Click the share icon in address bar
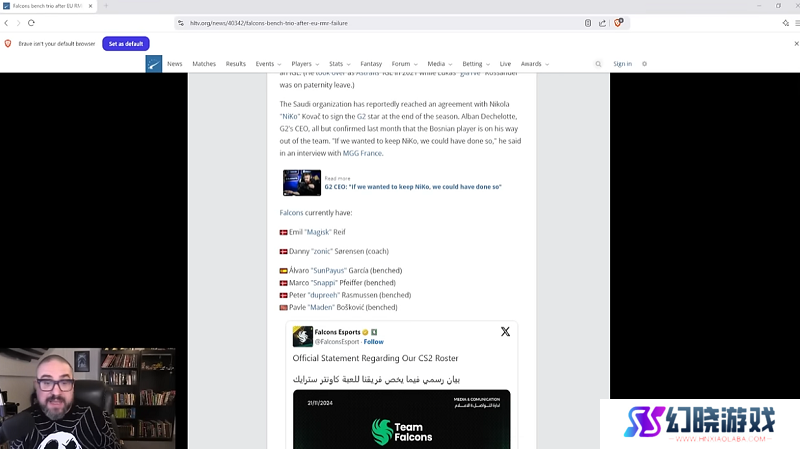This screenshot has height=449, width=800. point(602,23)
